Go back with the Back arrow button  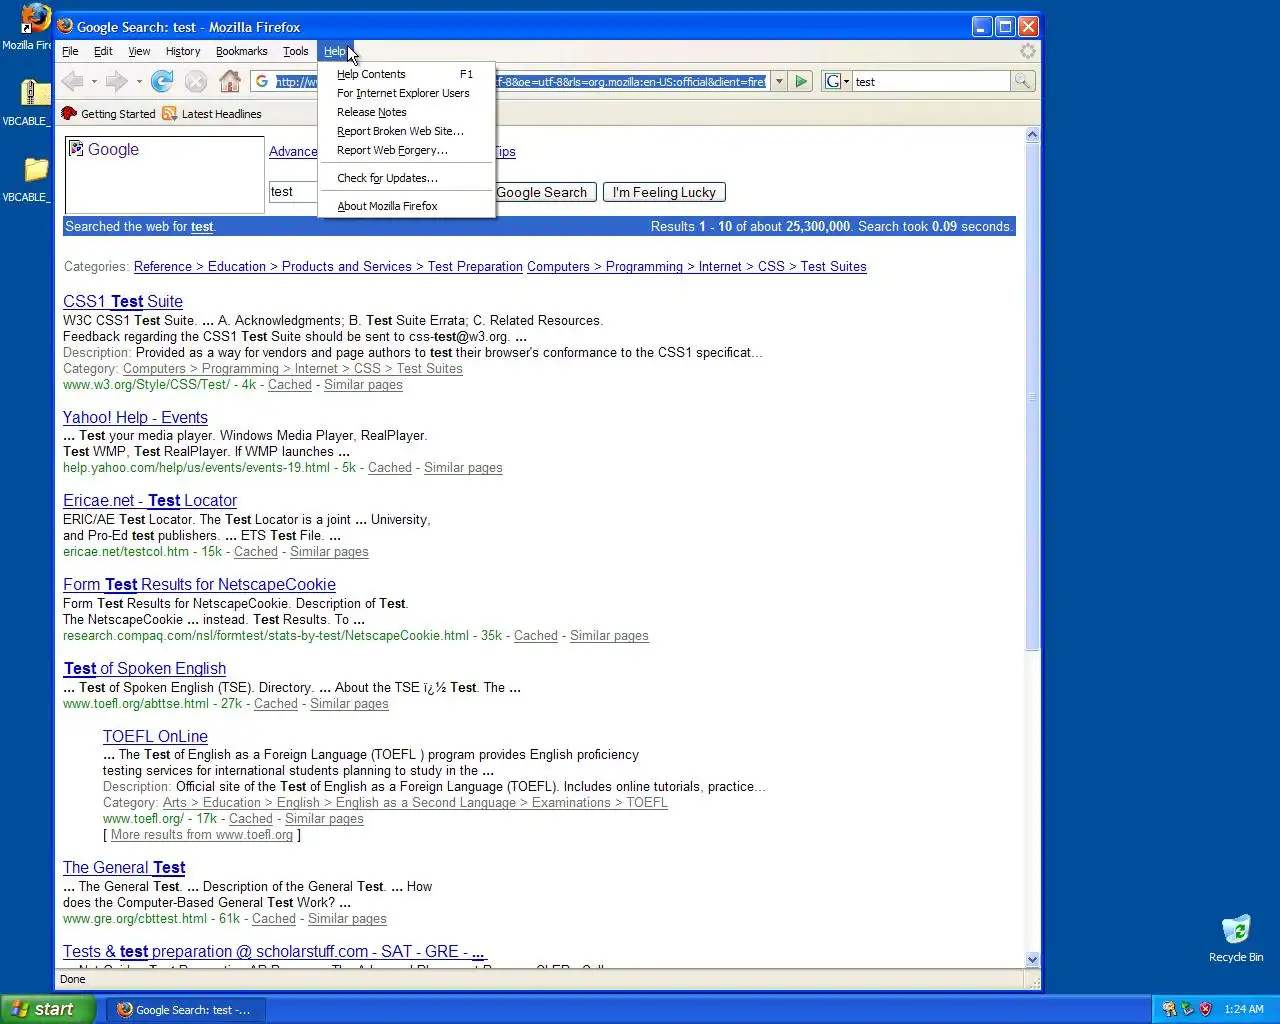72,81
